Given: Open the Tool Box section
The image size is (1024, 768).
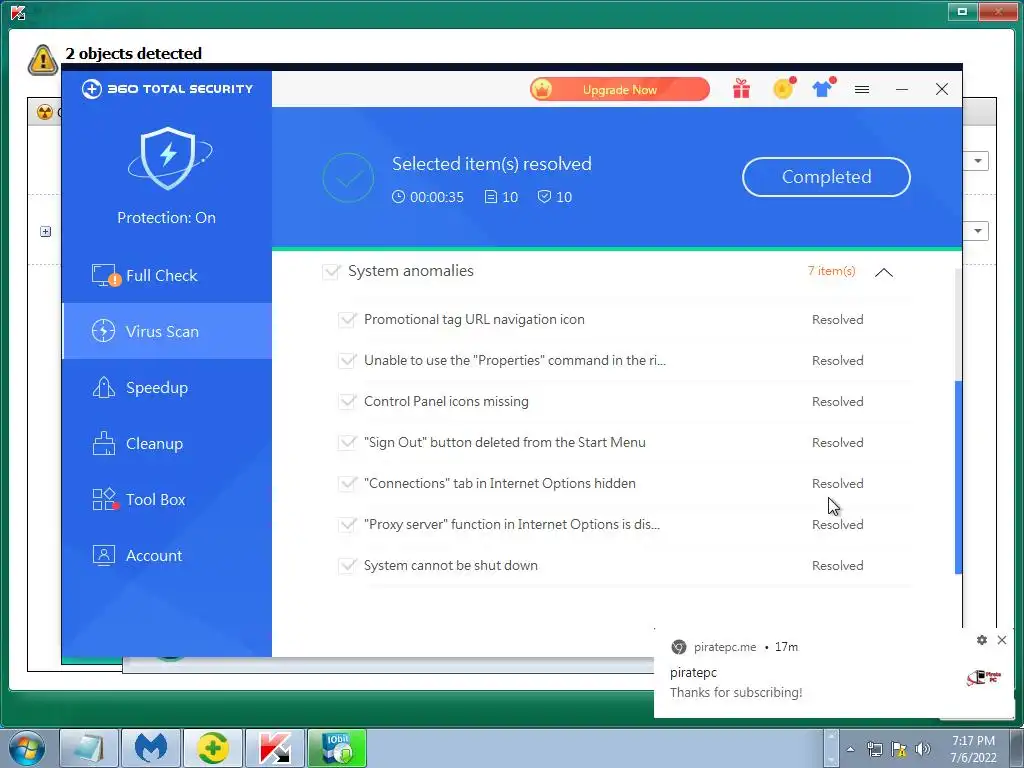Looking at the screenshot, I should [x=167, y=500].
